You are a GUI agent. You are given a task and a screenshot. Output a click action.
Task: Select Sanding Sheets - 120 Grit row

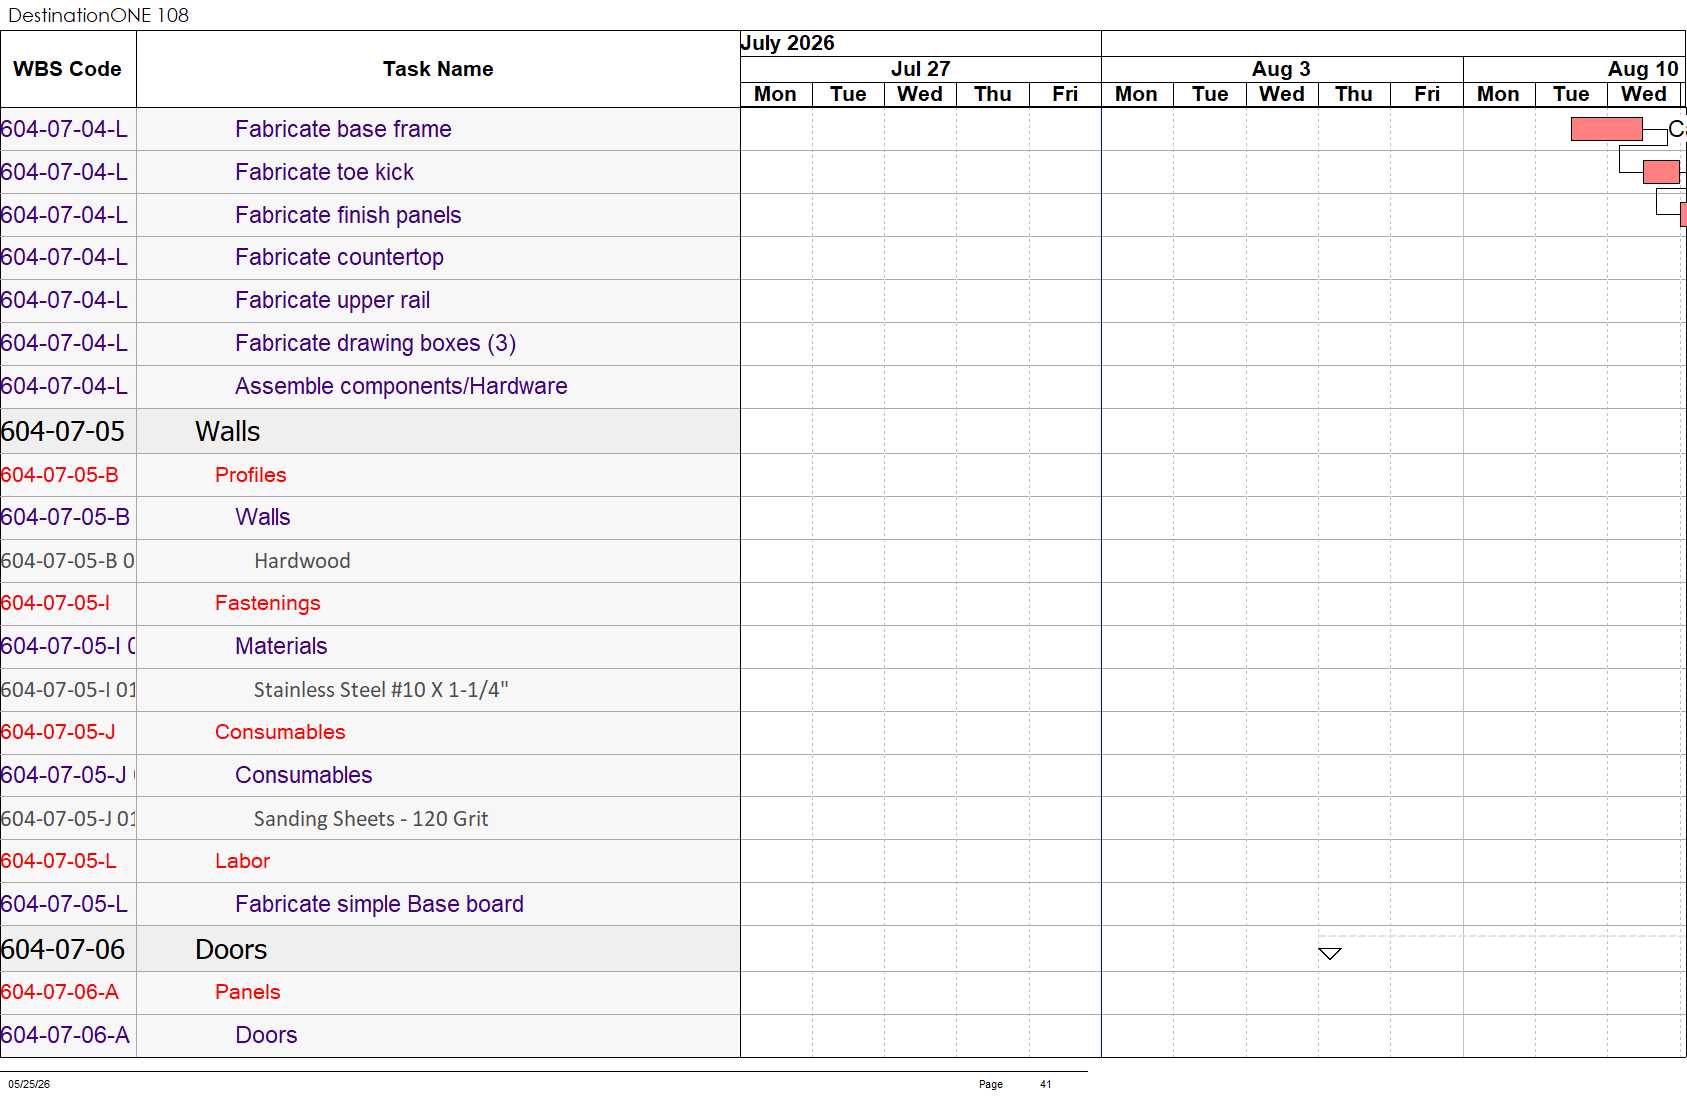point(370,819)
